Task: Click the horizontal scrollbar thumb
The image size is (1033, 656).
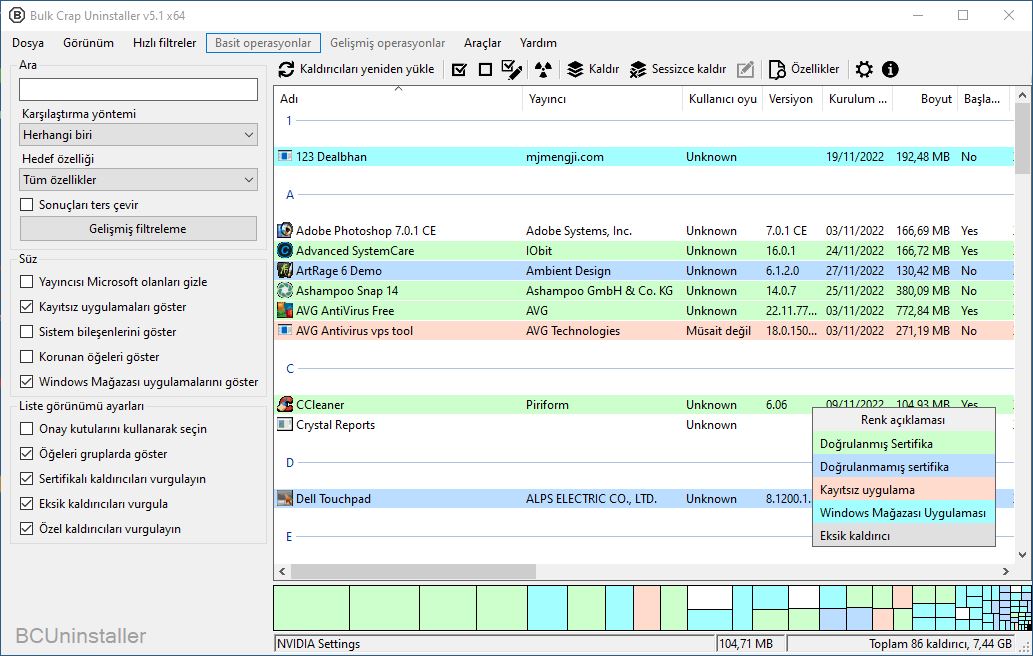Action: tap(413, 572)
